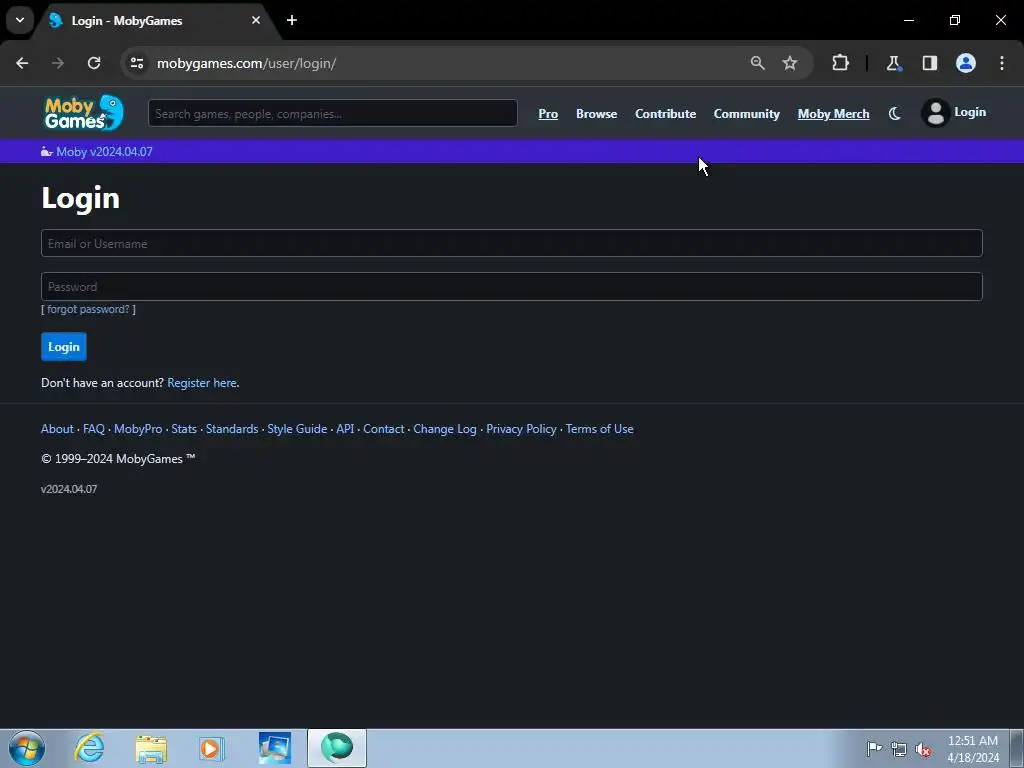The width and height of the screenshot is (1024, 768).
Task: Bookmark this page with the star icon
Action: [x=790, y=63]
